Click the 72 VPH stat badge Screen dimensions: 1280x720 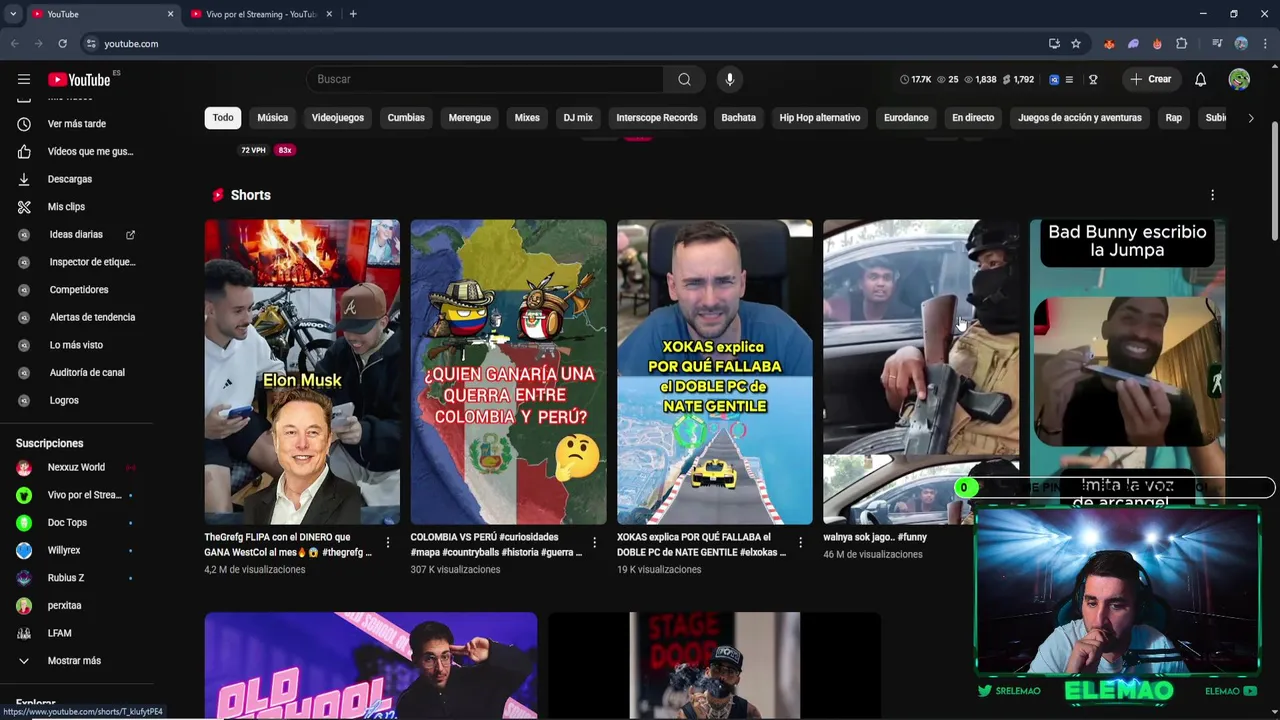point(253,150)
